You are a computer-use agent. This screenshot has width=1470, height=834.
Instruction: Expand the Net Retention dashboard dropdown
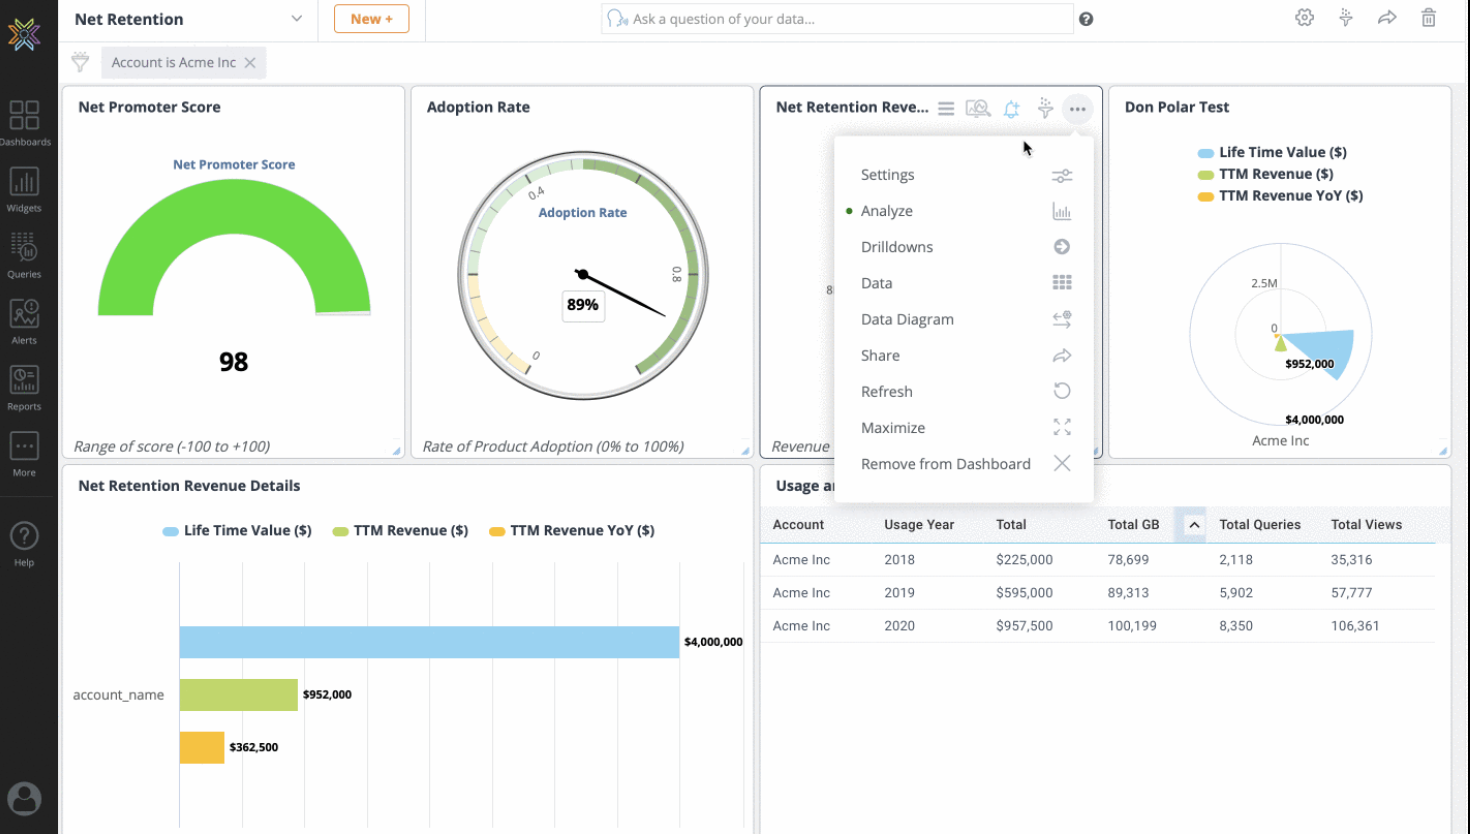pos(296,19)
